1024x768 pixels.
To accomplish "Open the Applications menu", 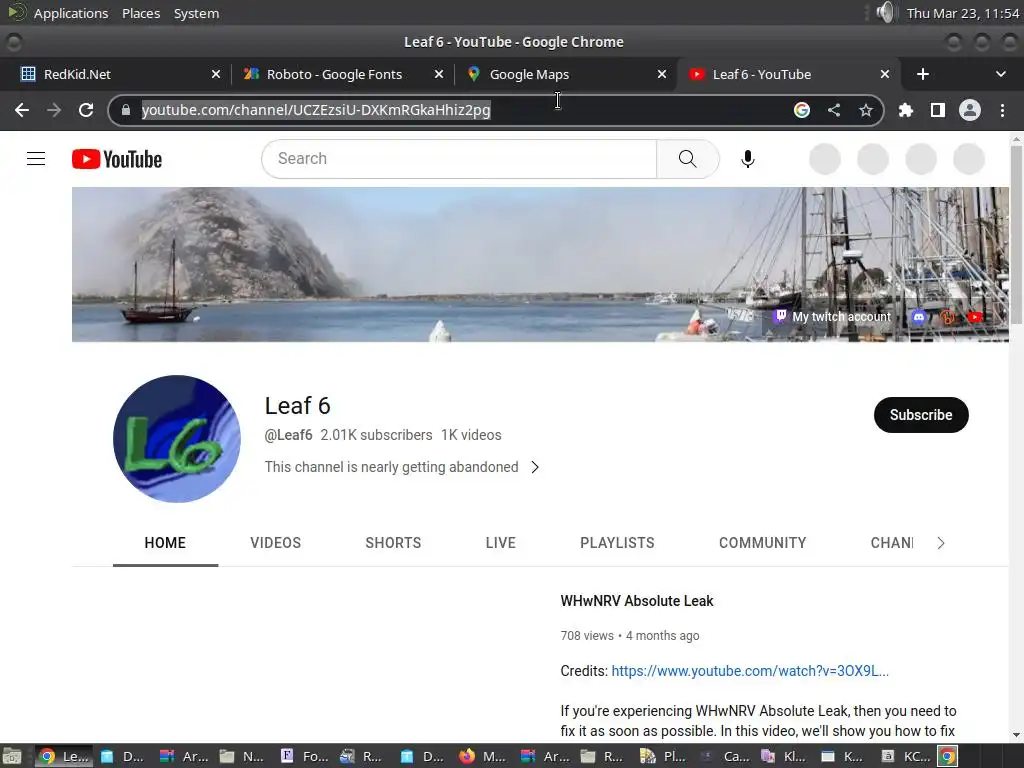I will click(71, 13).
